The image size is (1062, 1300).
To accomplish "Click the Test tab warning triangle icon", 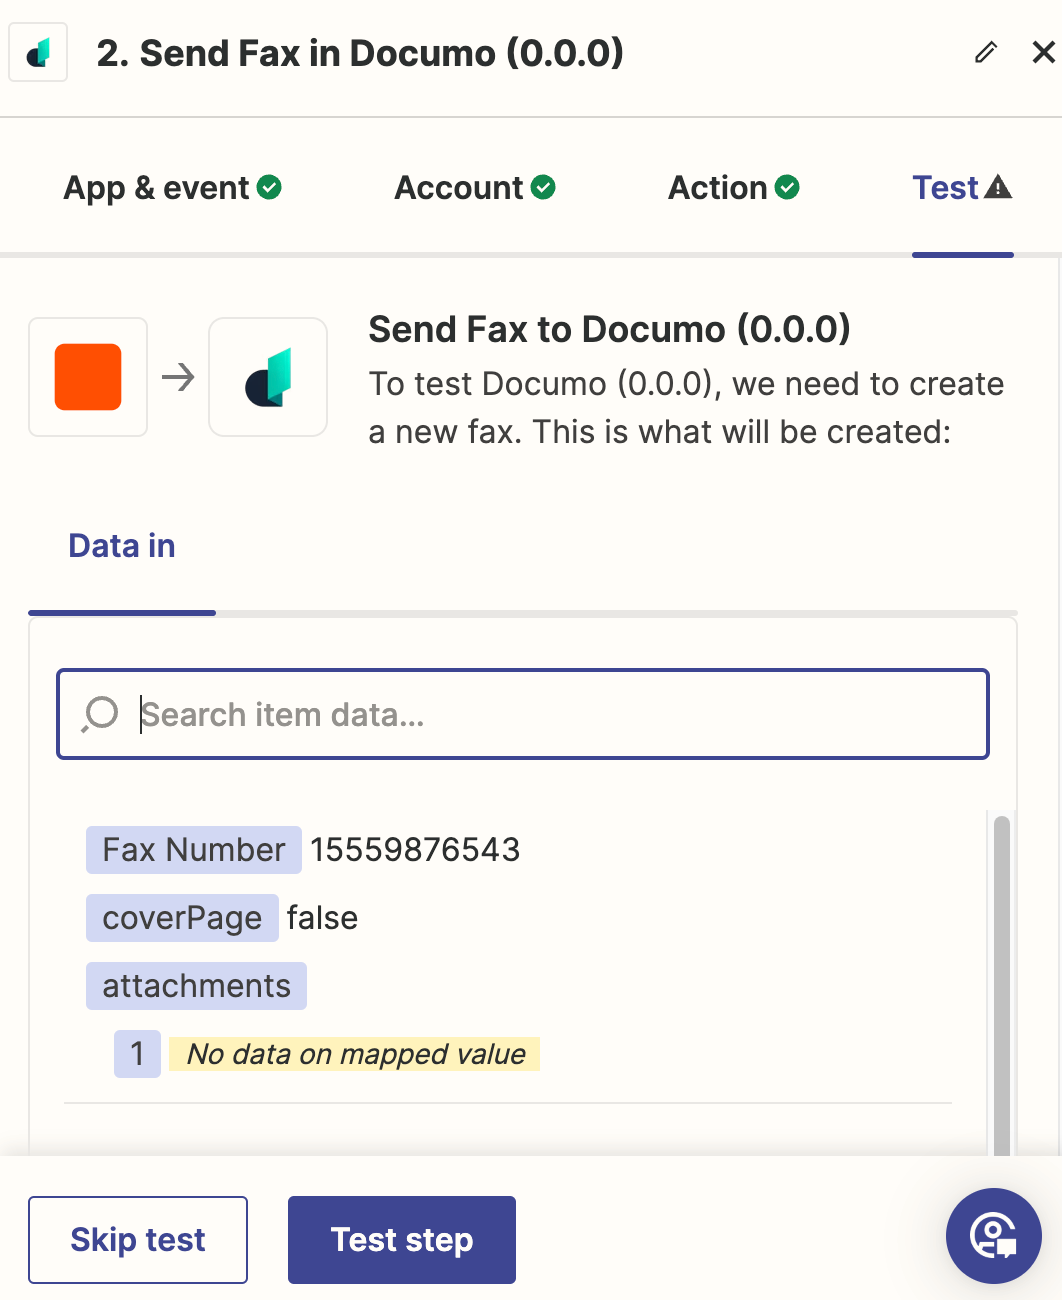I will click(x=998, y=187).
